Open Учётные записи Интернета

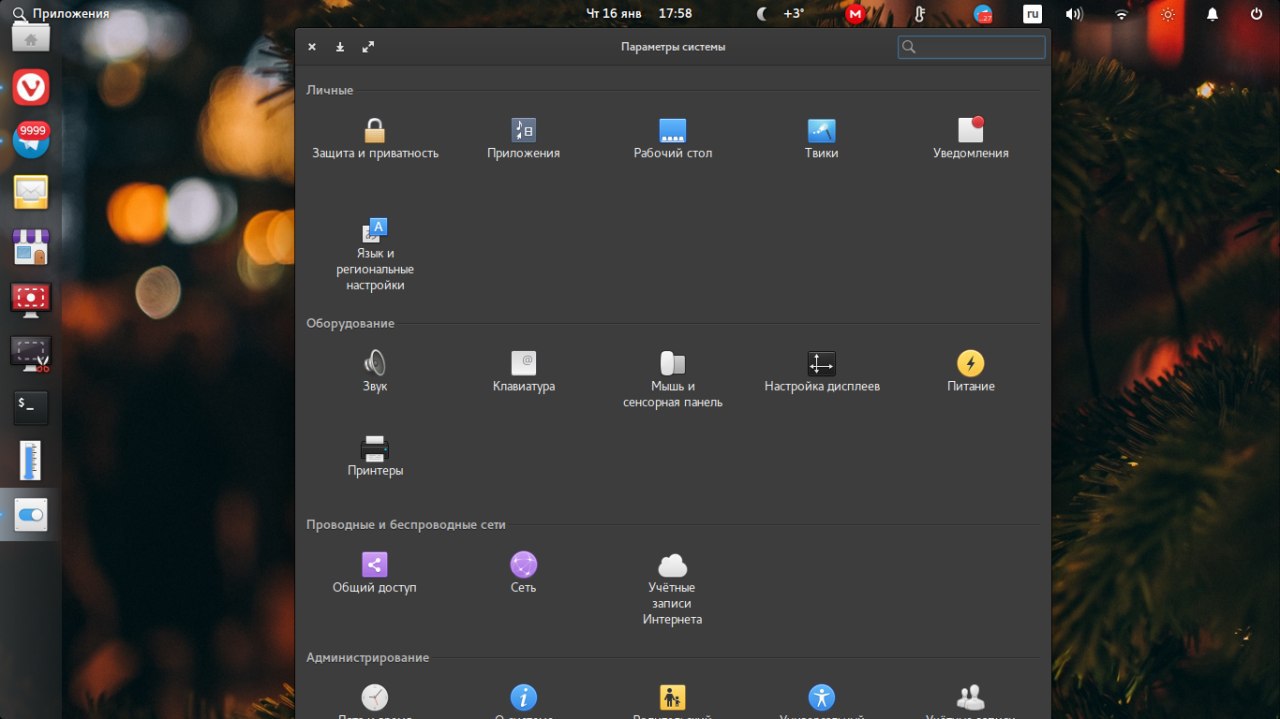pyautogui.click(x=672, y=589)
